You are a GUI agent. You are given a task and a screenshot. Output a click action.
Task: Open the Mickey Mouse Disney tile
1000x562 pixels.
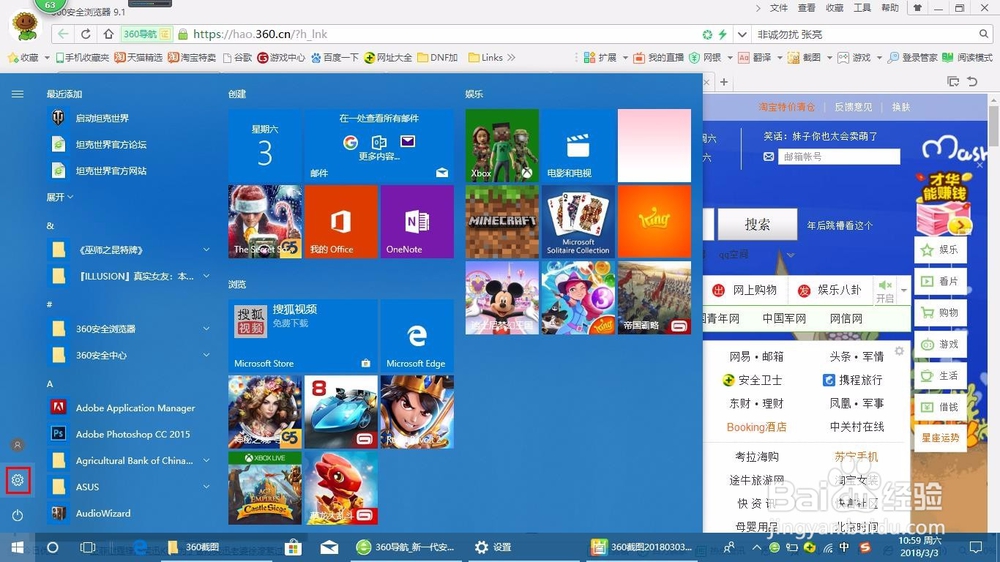[x=502, y=298]
